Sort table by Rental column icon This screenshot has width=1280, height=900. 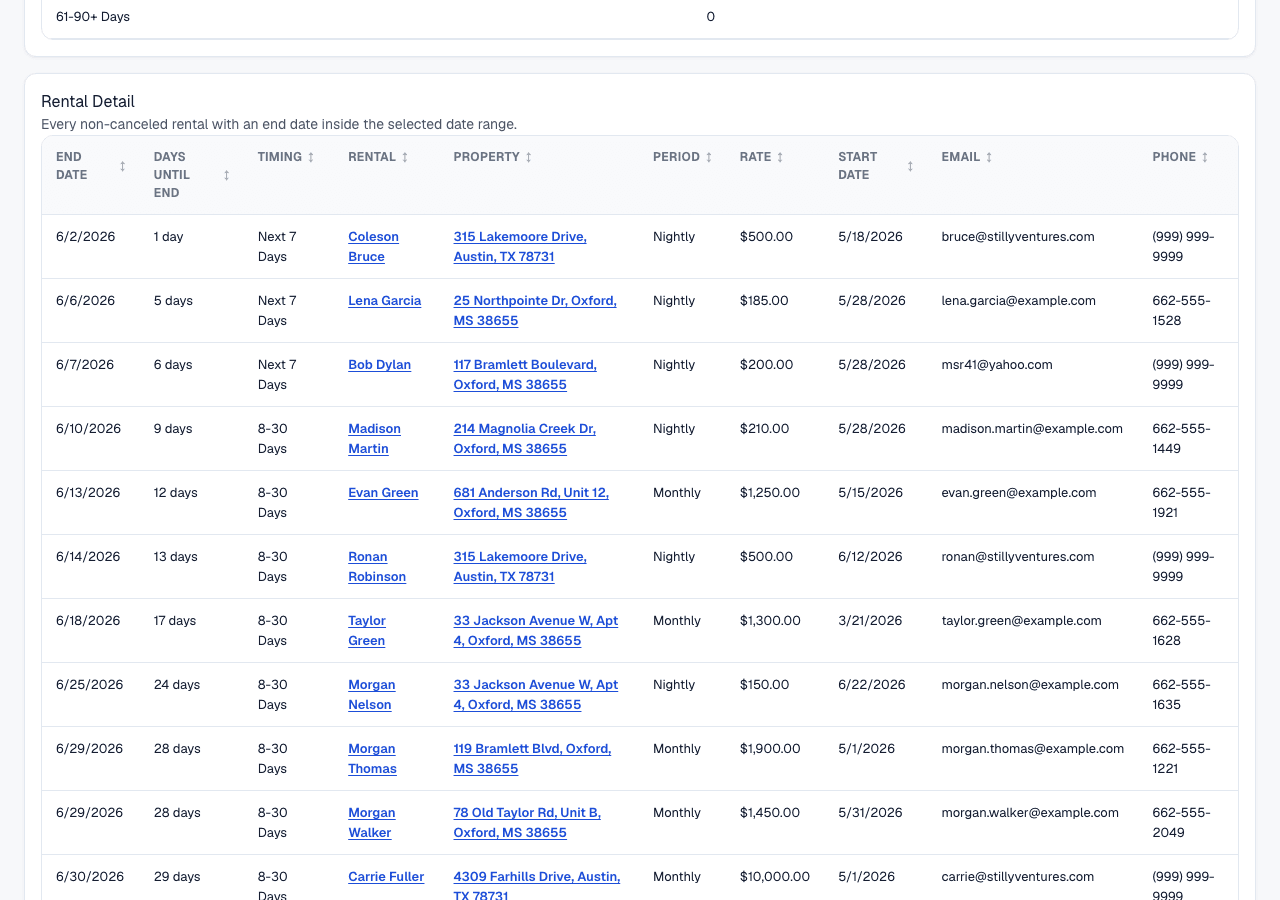click(x=405, y=157)
